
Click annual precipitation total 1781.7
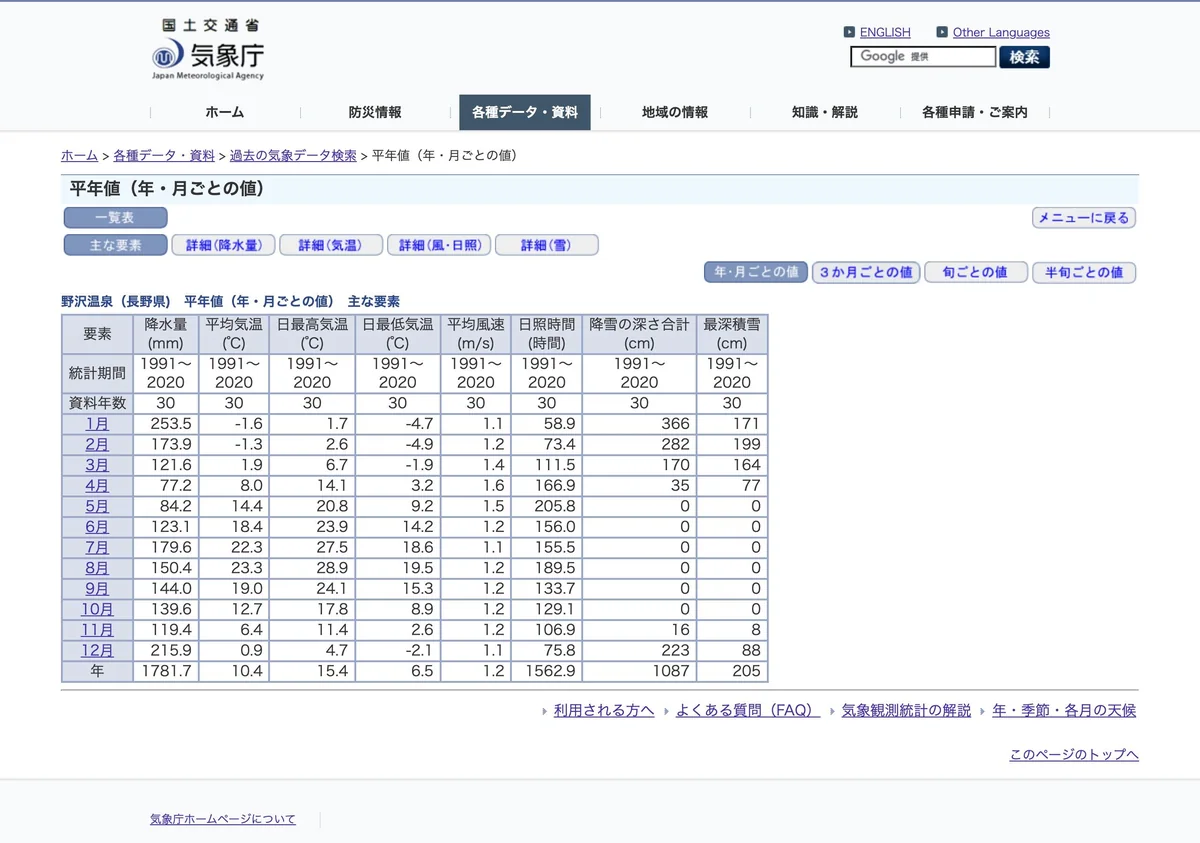[167, 671]
